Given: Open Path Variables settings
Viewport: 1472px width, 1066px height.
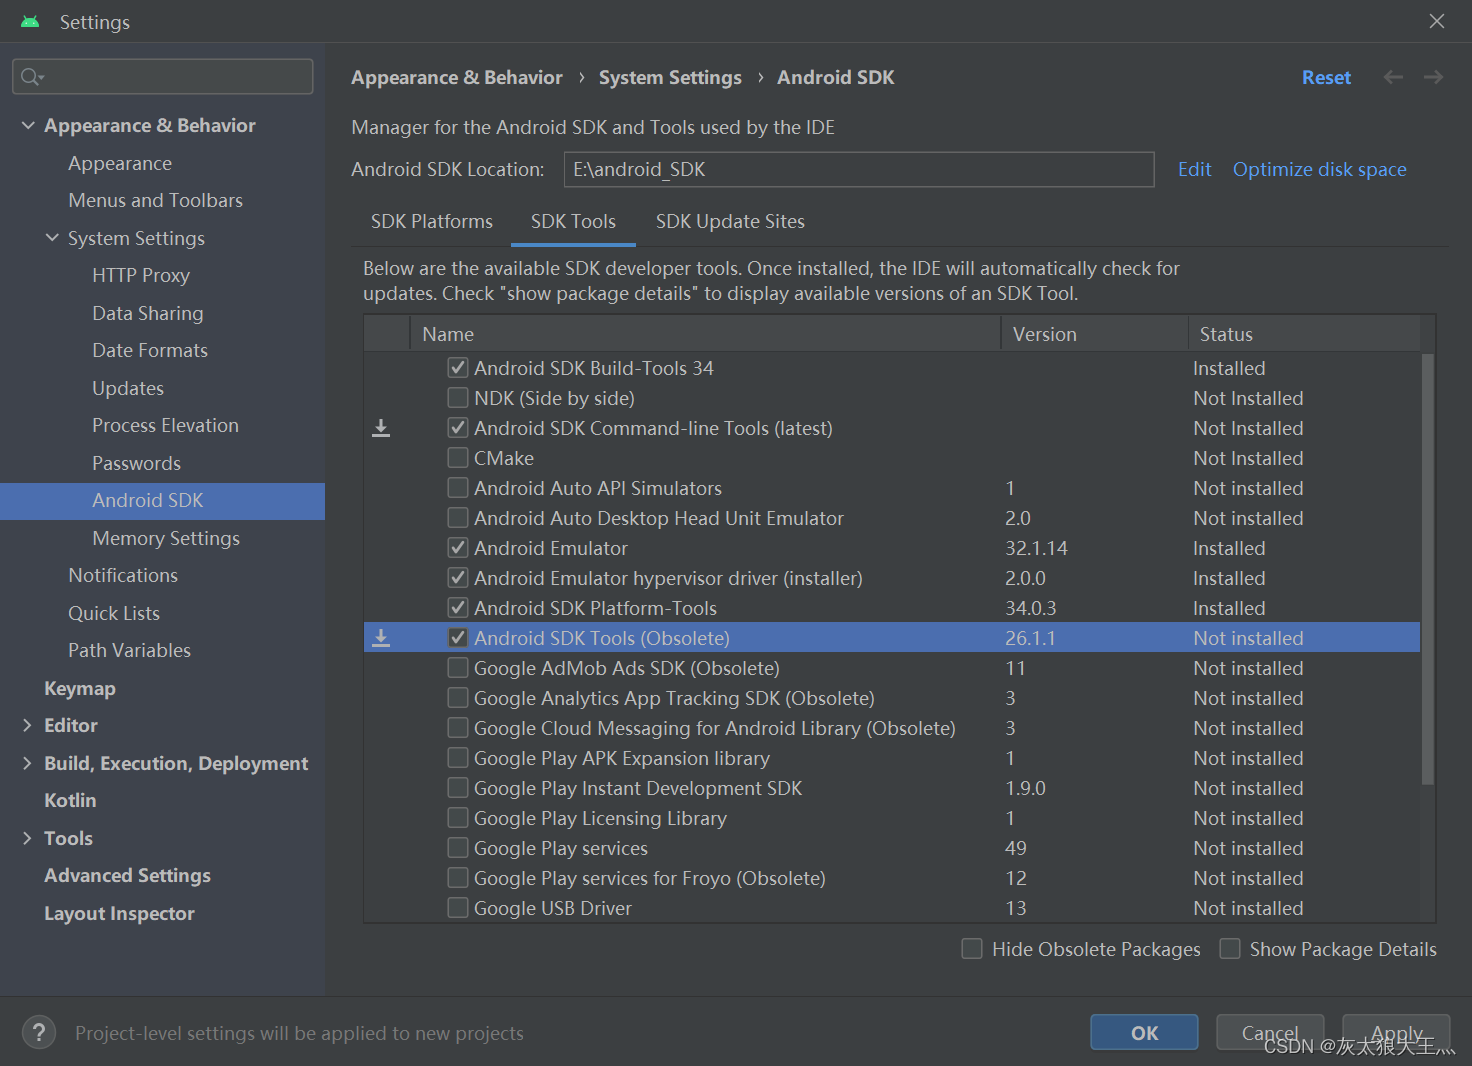Looking at the screenshot, I should point(129,650).
